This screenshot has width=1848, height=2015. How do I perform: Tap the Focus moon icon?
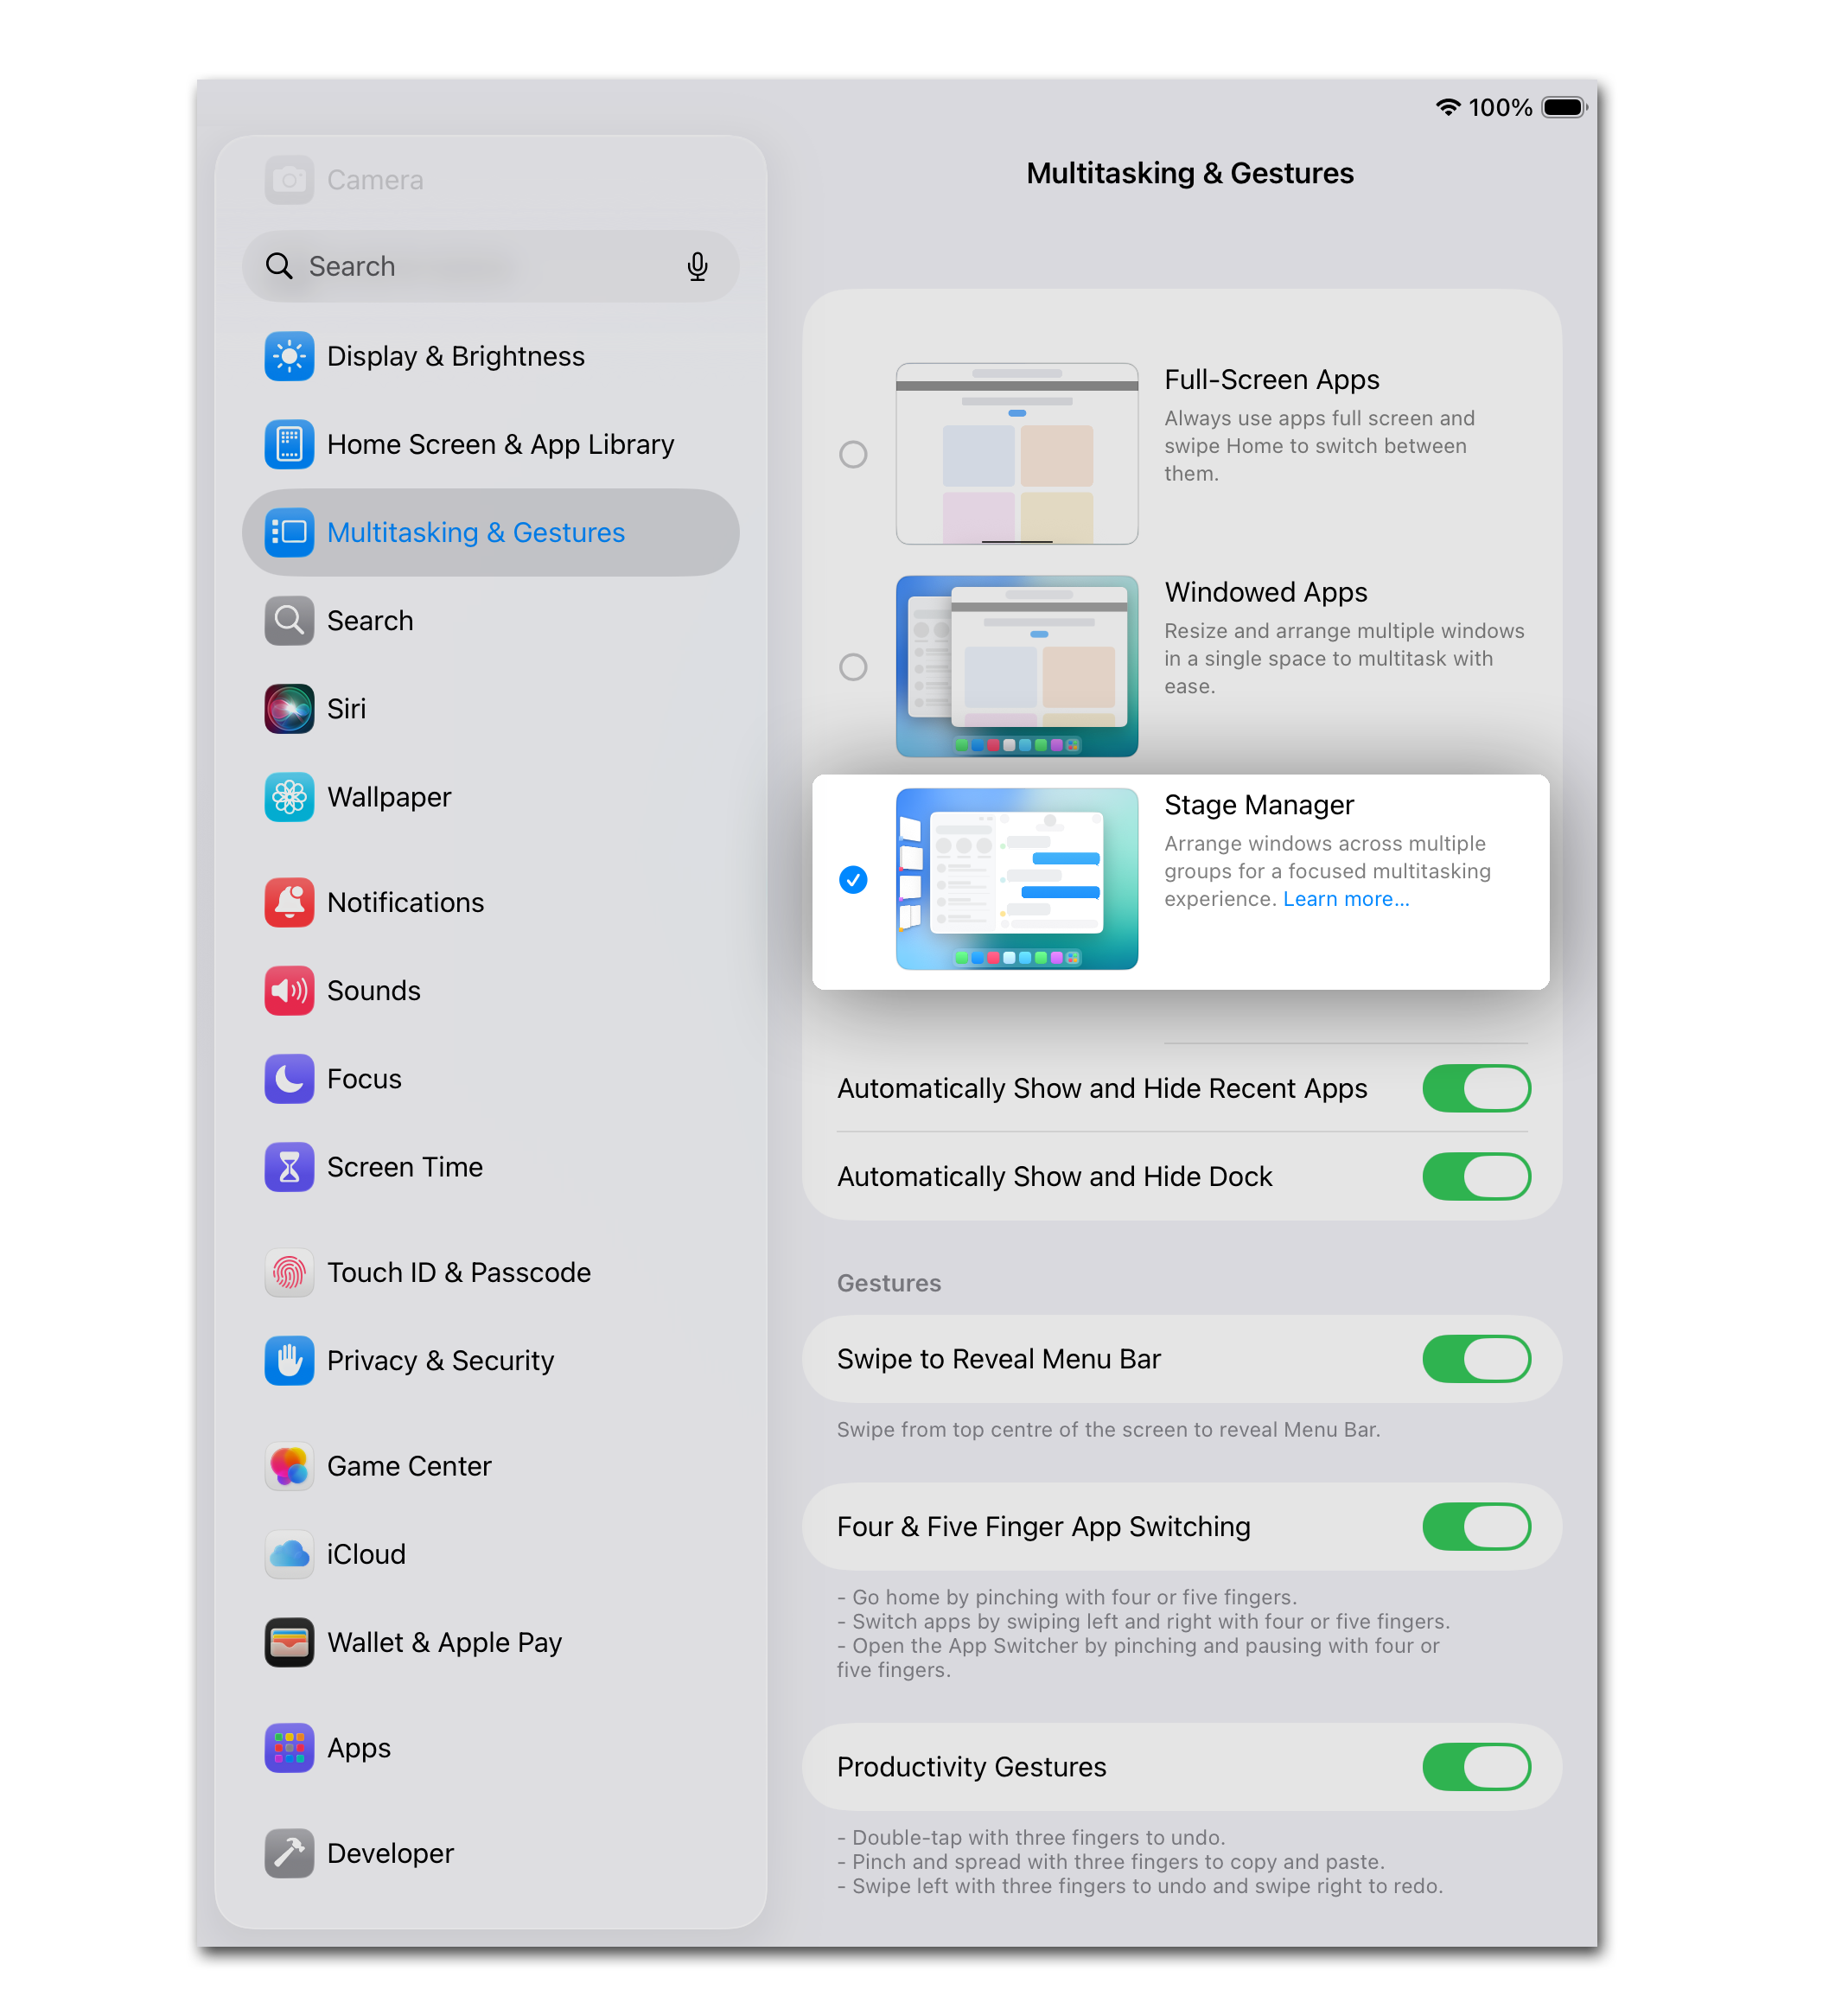289,1078
